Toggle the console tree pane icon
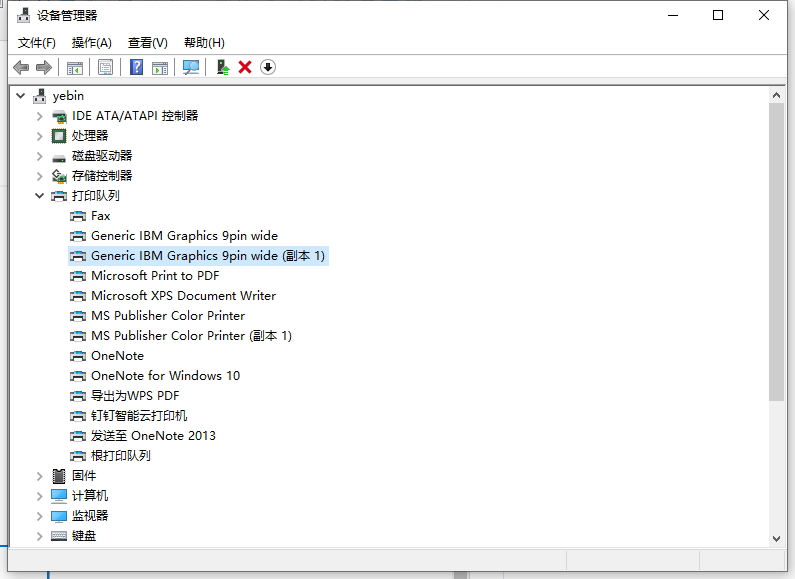This screenshot has height=579, width=795. [75, 67]
